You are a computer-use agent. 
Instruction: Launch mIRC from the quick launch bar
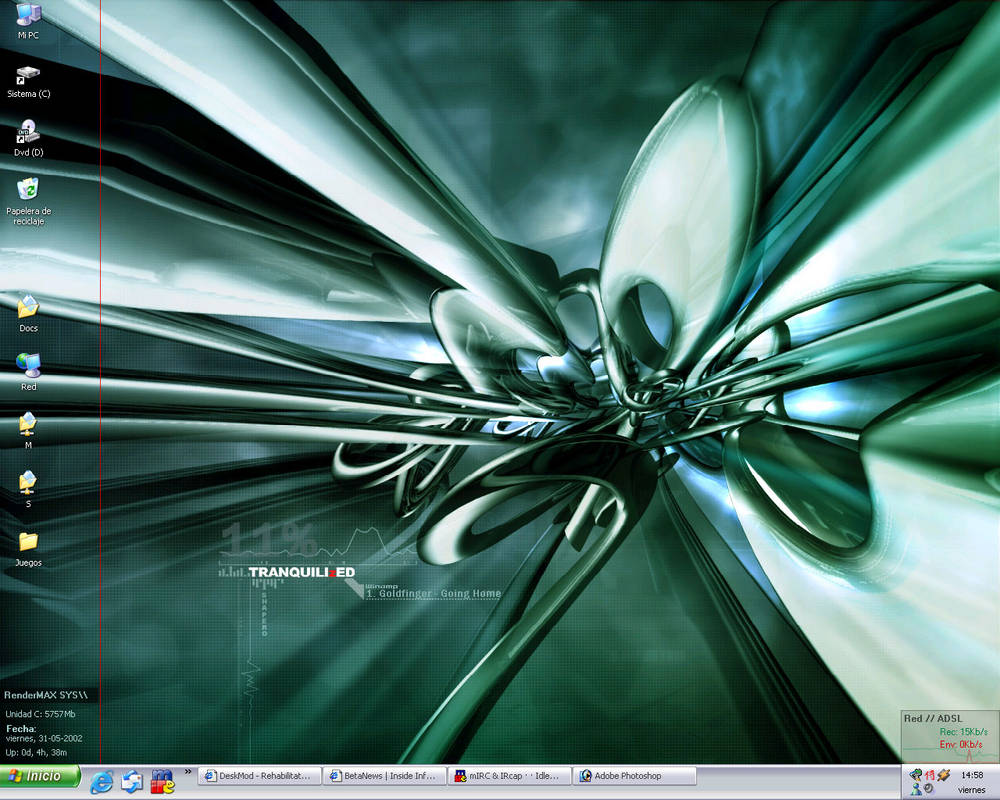(x=162, y=781)
